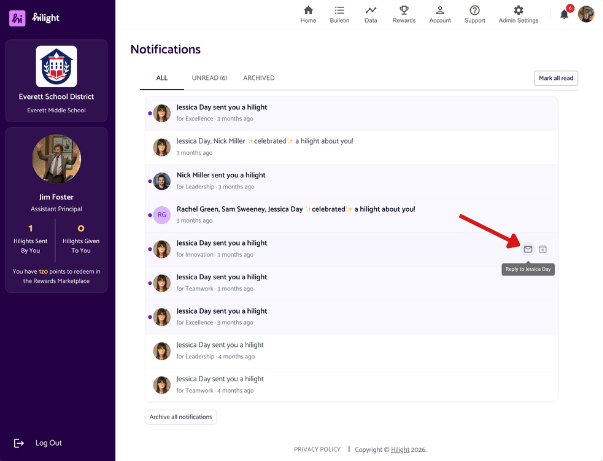
Task: Open the Home icon in top navigation
Action: click(308, 10)
